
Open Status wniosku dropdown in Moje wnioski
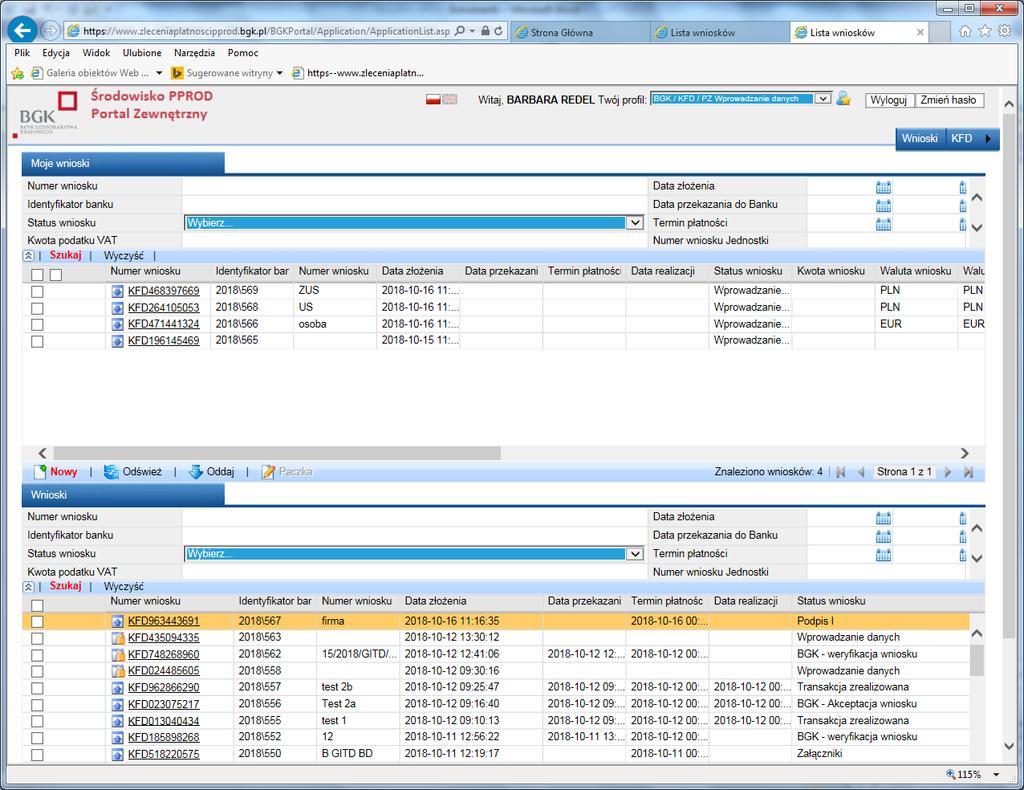coord(415,223)
